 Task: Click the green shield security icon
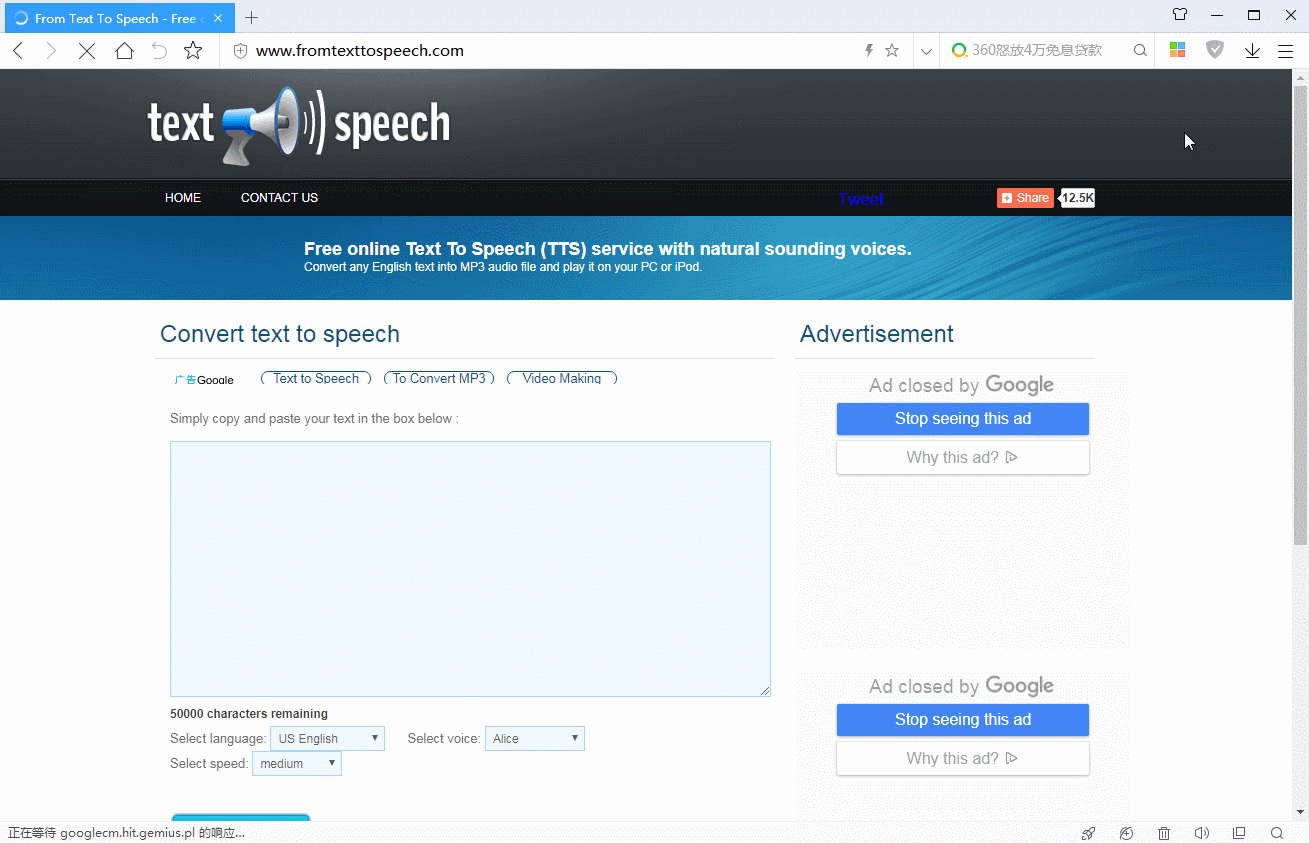coord(1215,50)
